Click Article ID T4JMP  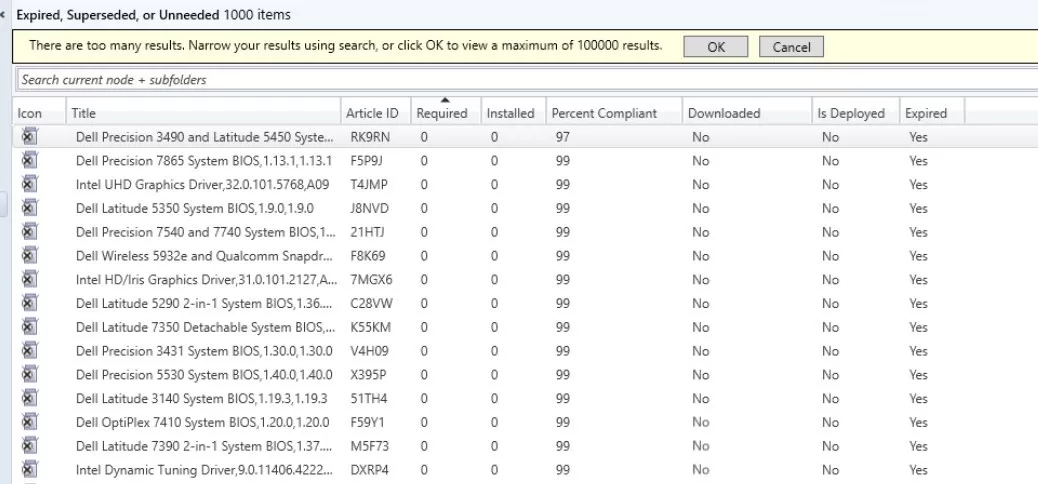point(369,185)
